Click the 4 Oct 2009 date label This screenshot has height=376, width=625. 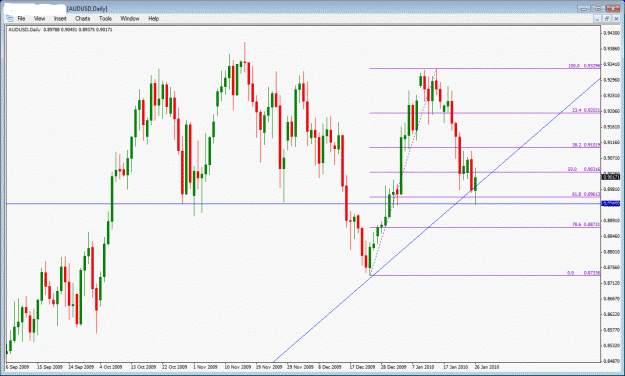(111, 367)
